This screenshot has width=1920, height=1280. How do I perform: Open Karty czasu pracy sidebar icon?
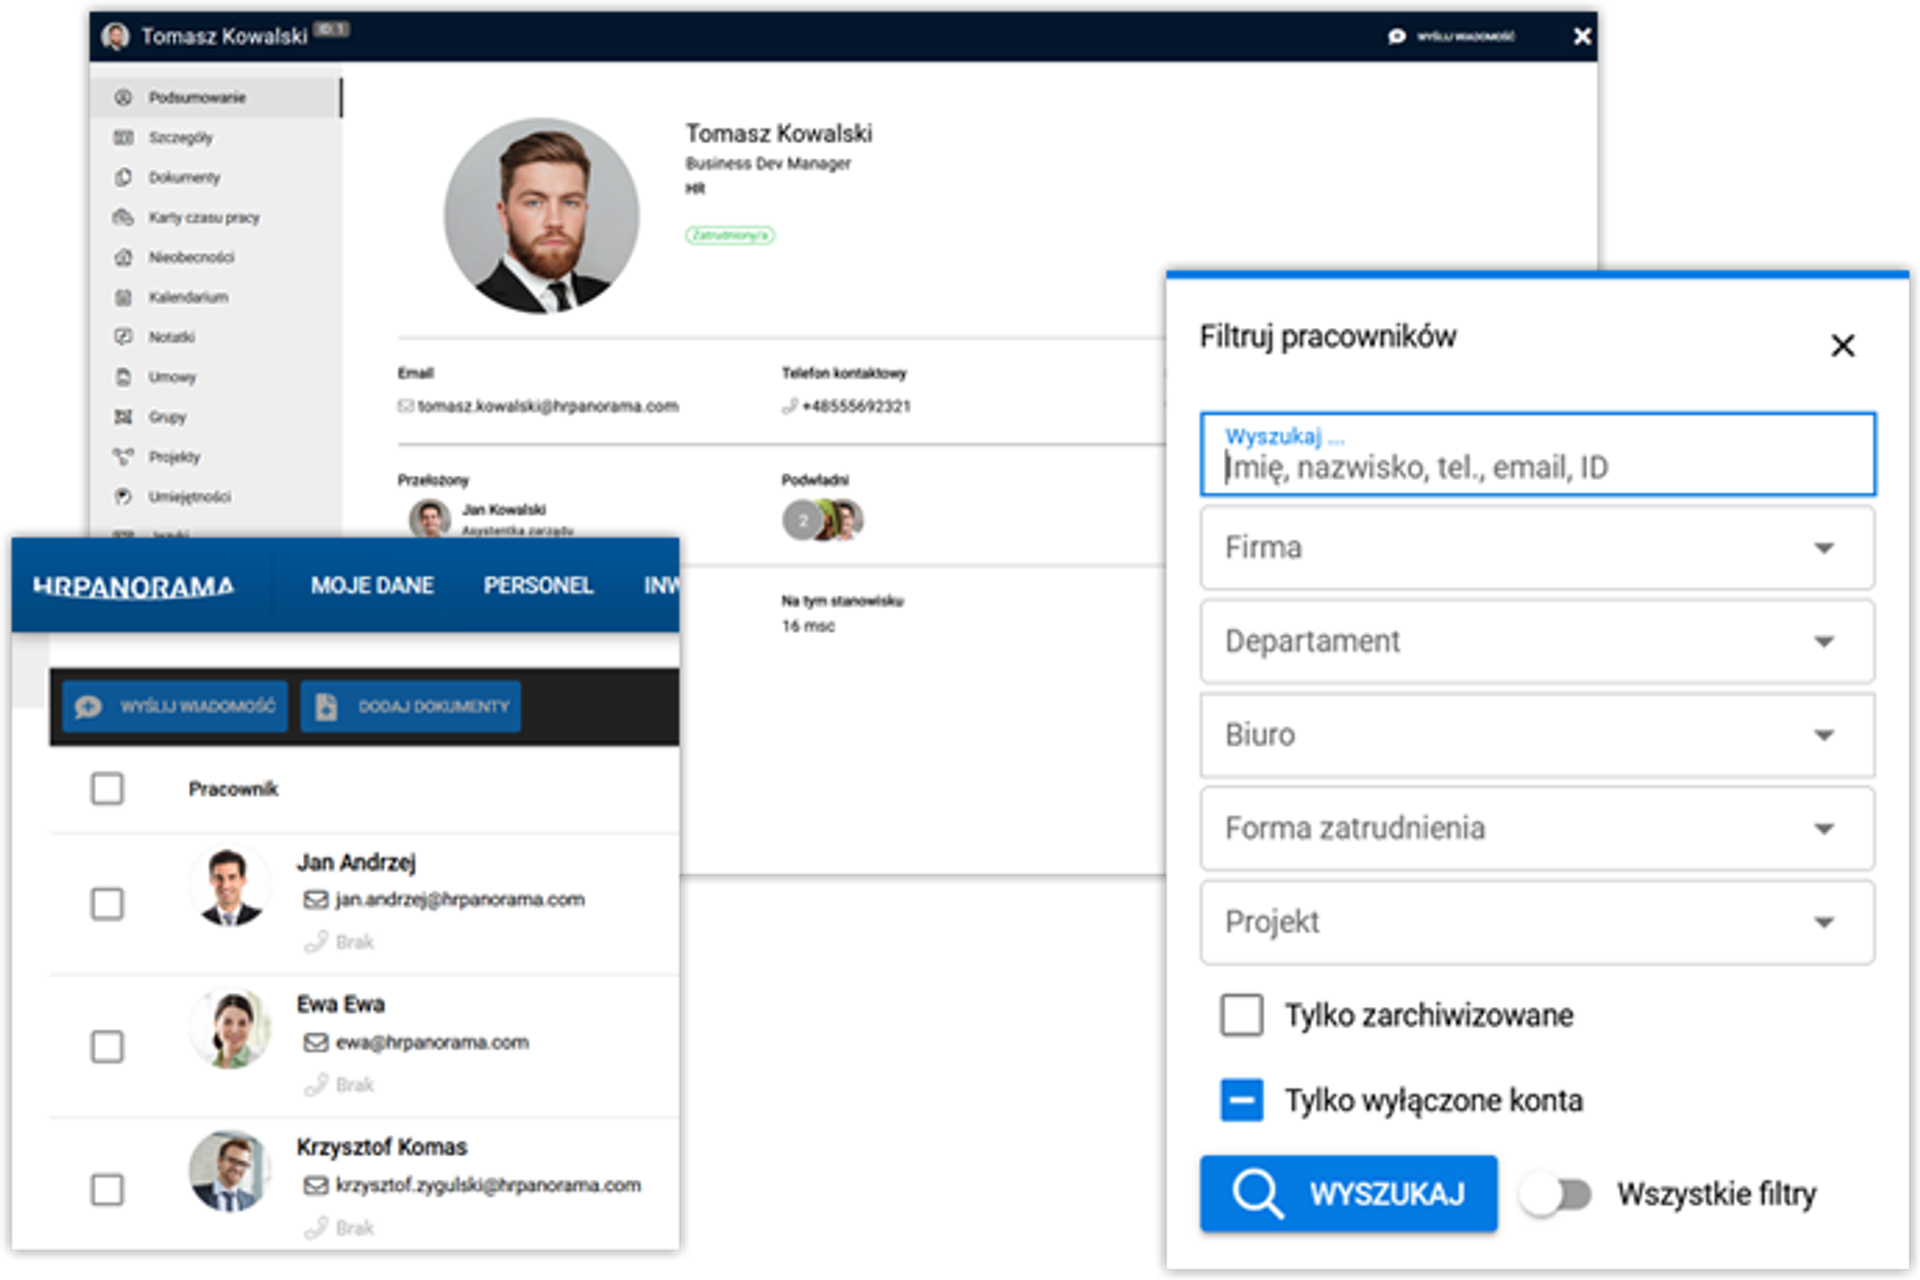(123, 217)
